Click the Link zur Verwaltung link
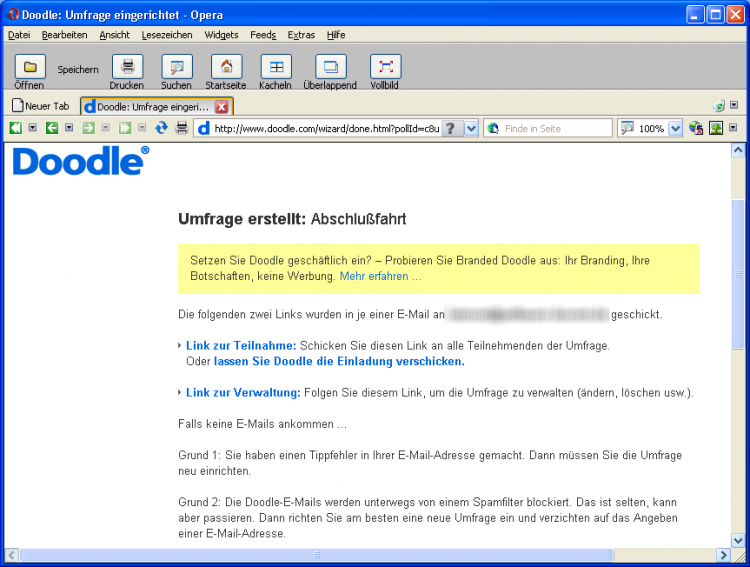 [x=243, y=392]
